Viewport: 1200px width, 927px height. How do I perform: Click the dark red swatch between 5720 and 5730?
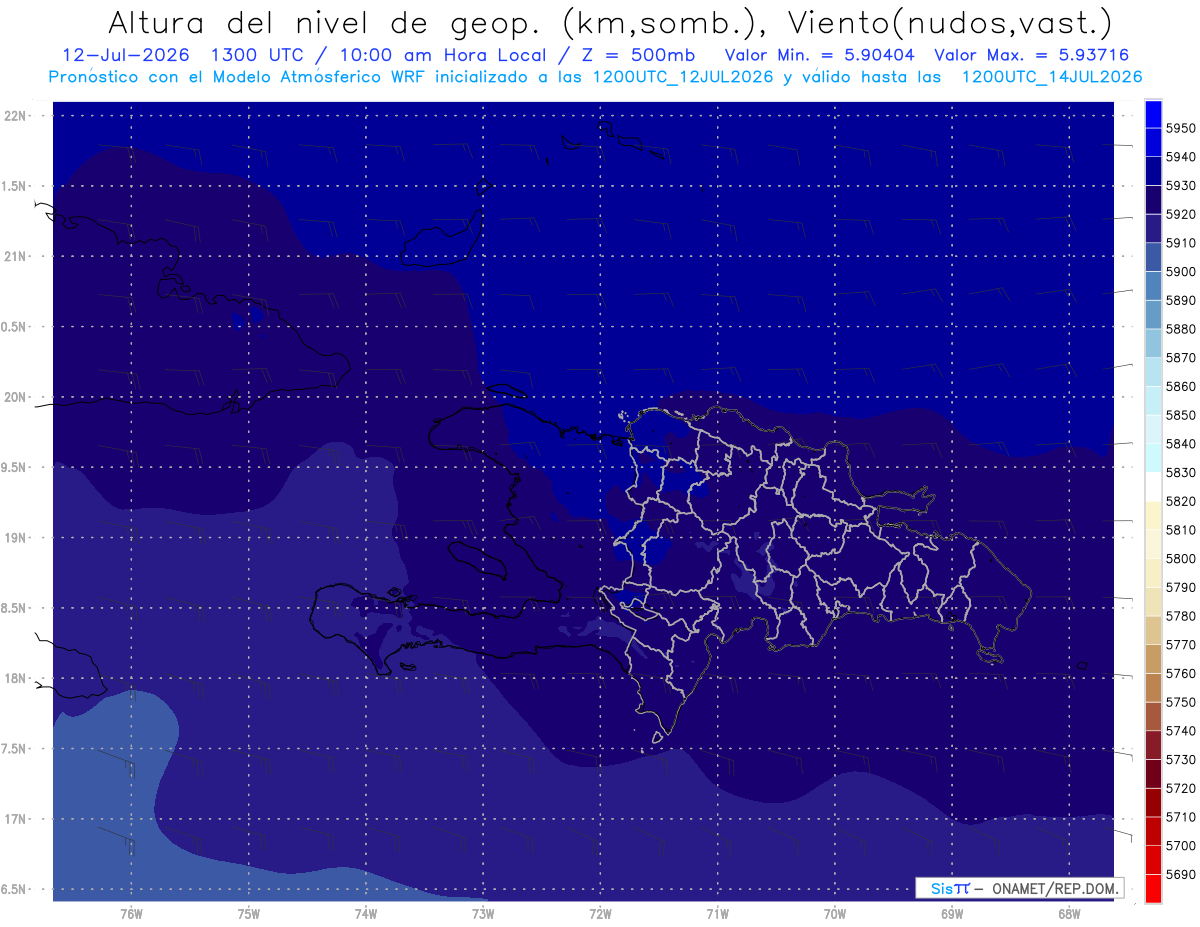[1153, 774]
